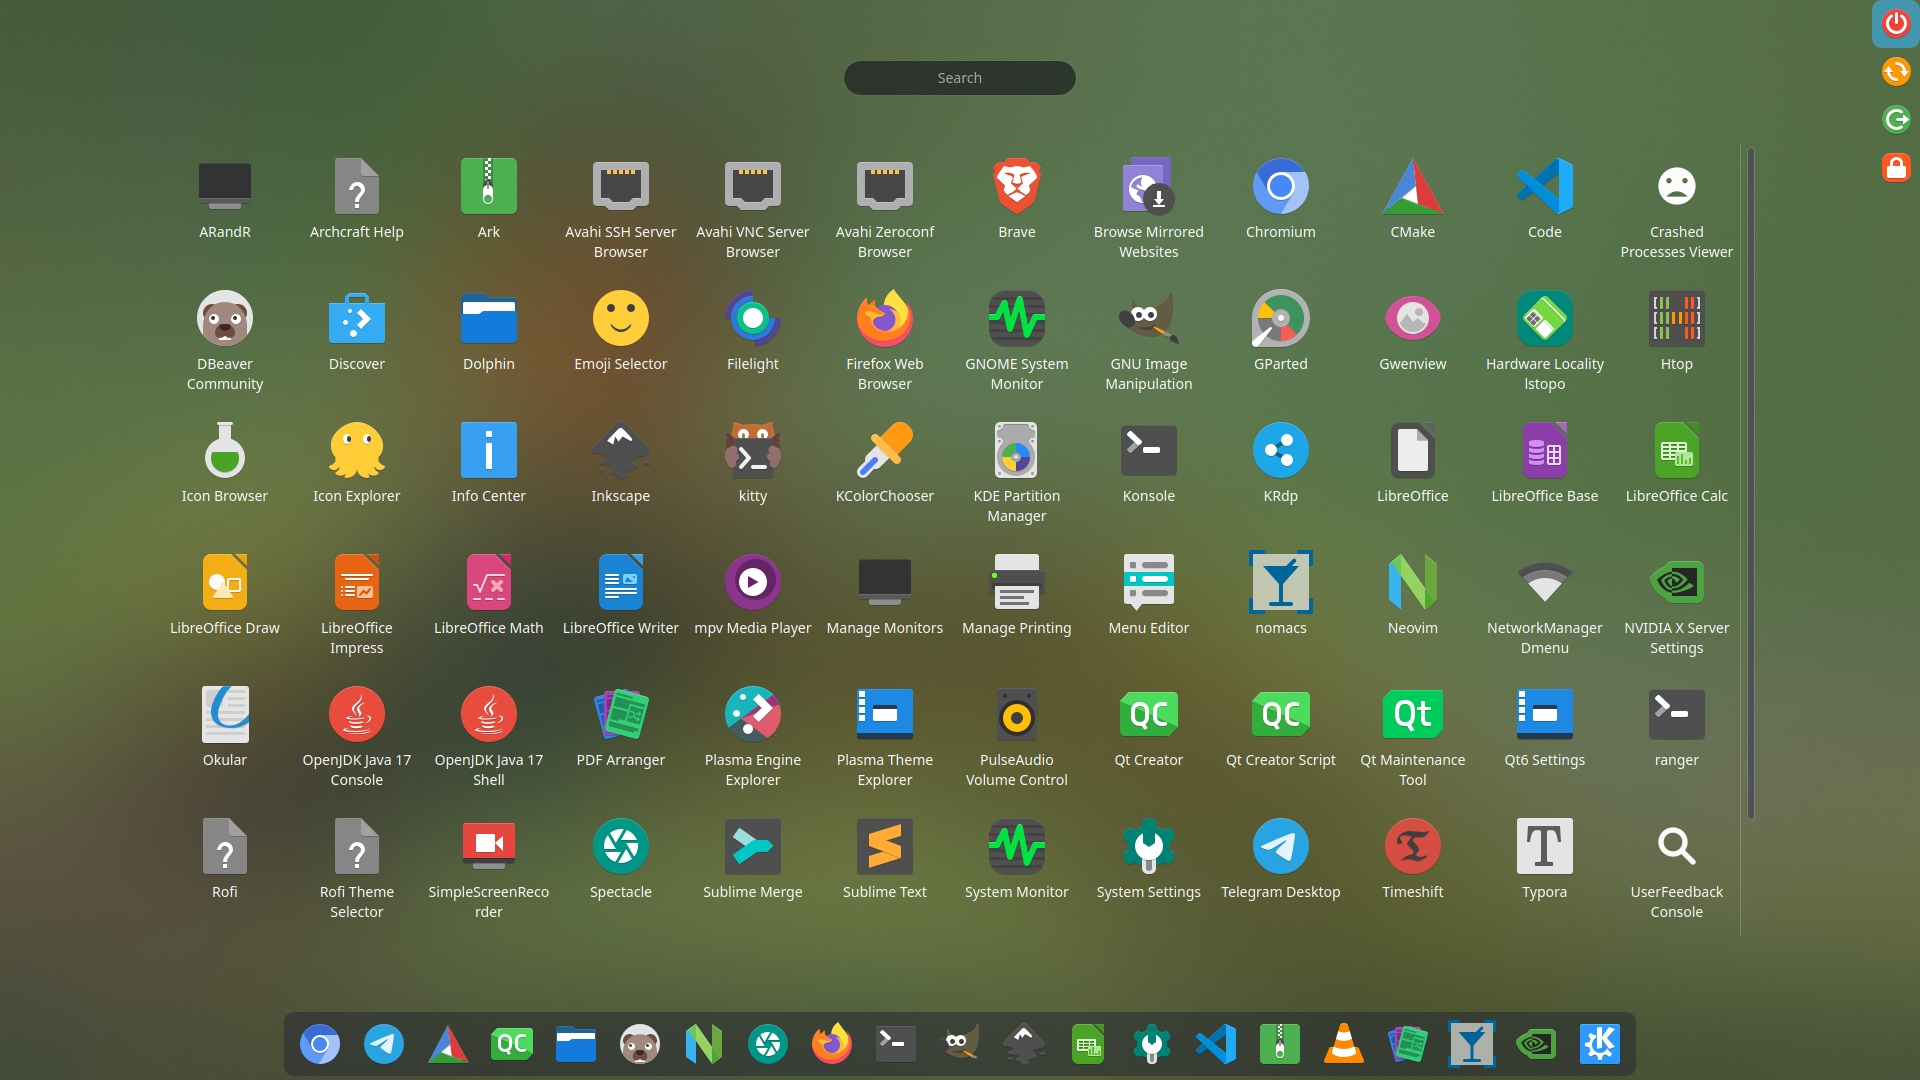Open Spectacle in the app grid
The height and width of the screenshot is (1080, 1920).
tap(621, 860)
